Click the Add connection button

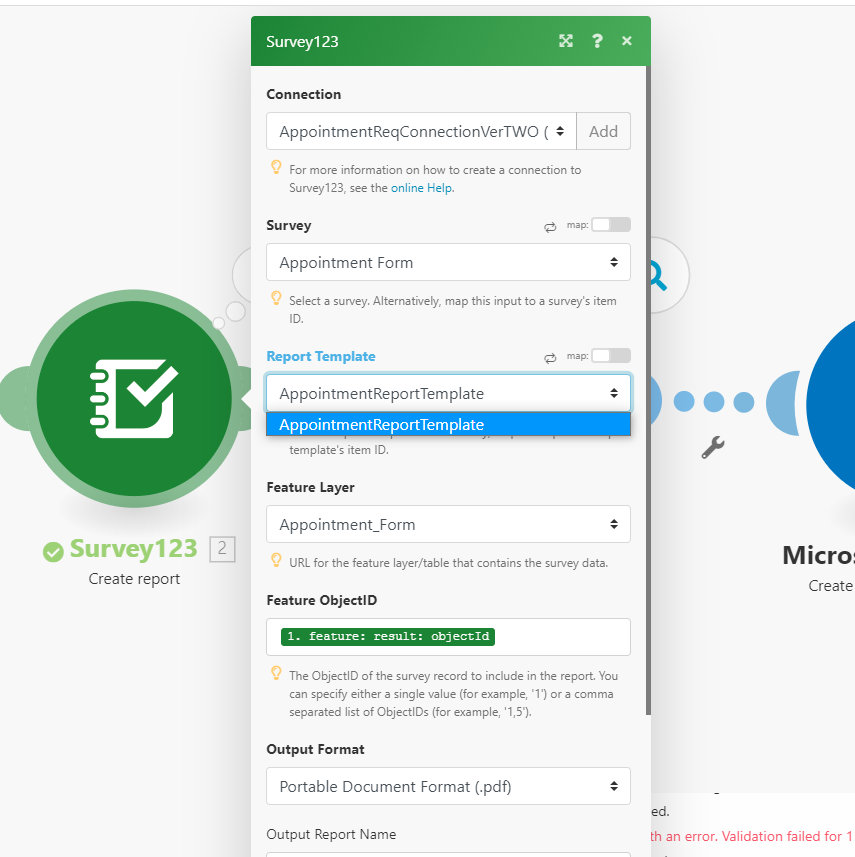[x=603, y=131]
